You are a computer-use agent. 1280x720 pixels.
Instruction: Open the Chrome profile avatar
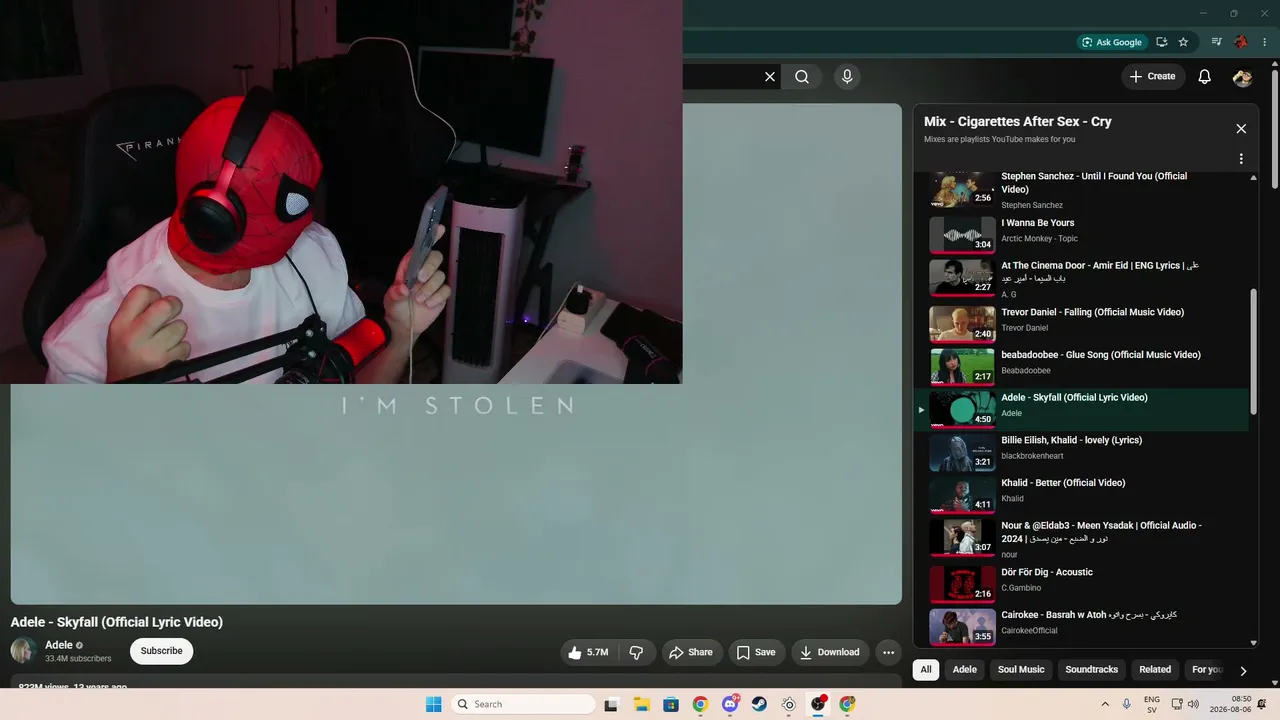1241,42
